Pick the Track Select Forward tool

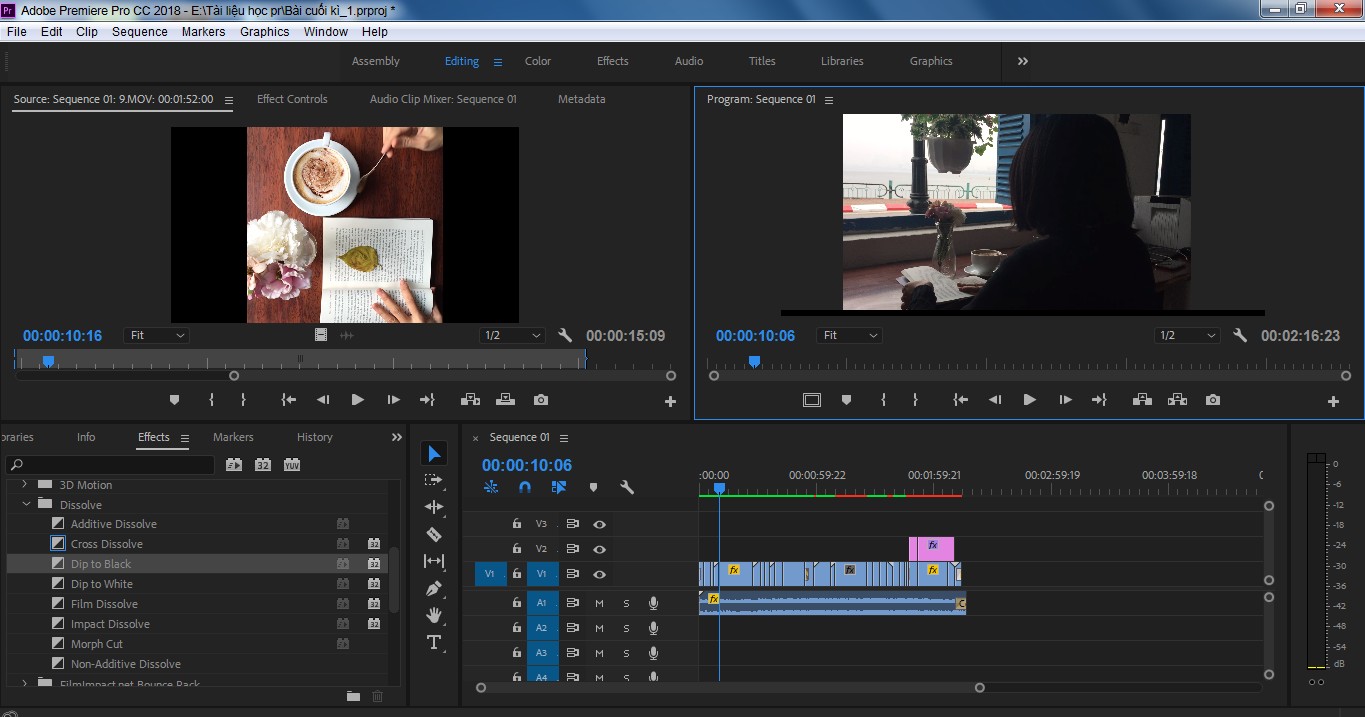pos(434,480)
